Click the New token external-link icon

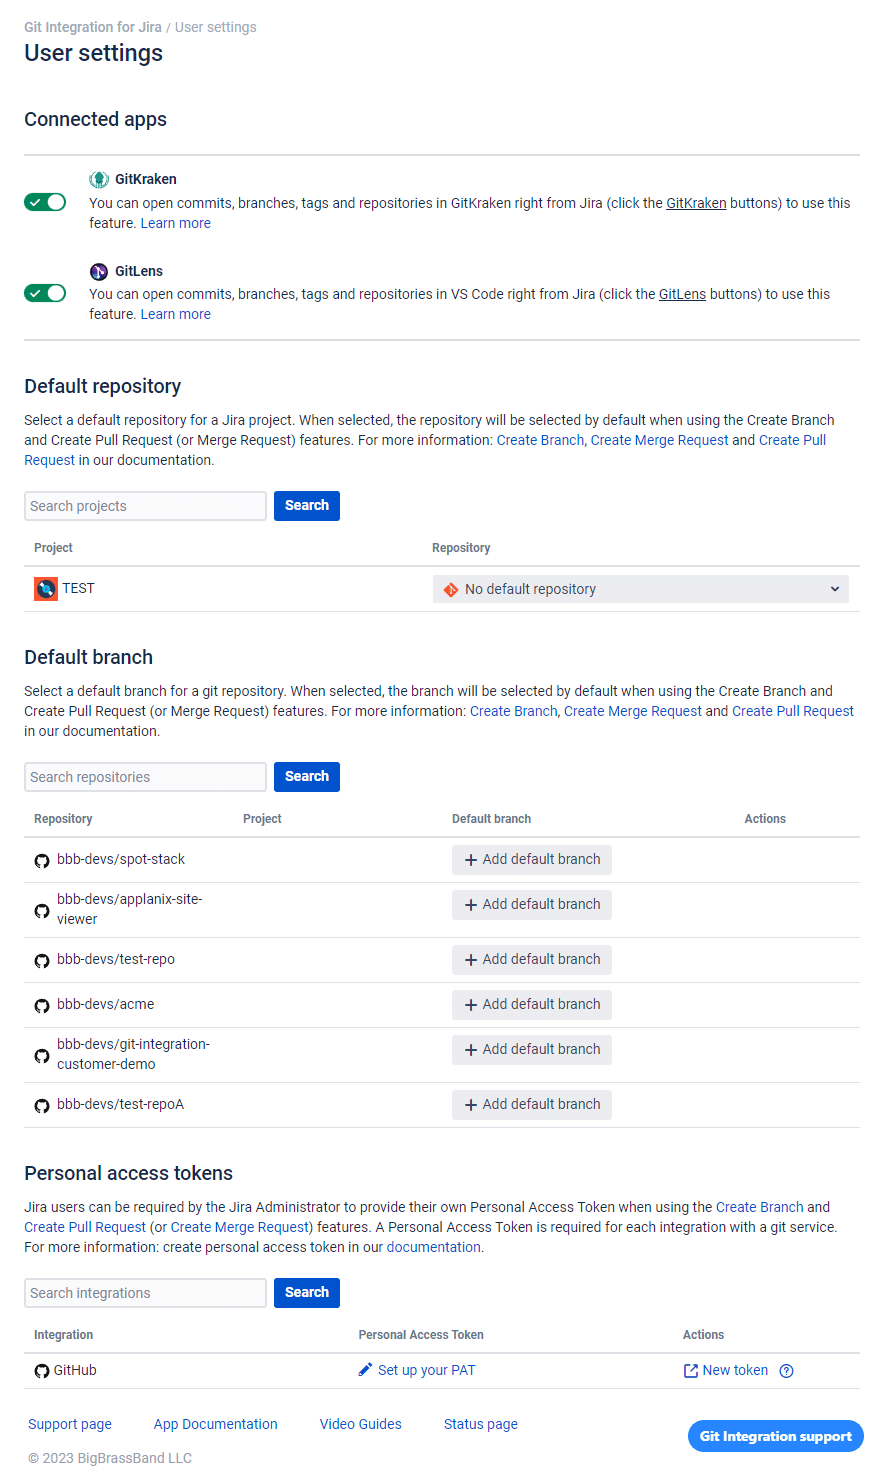coord(690,1371)
